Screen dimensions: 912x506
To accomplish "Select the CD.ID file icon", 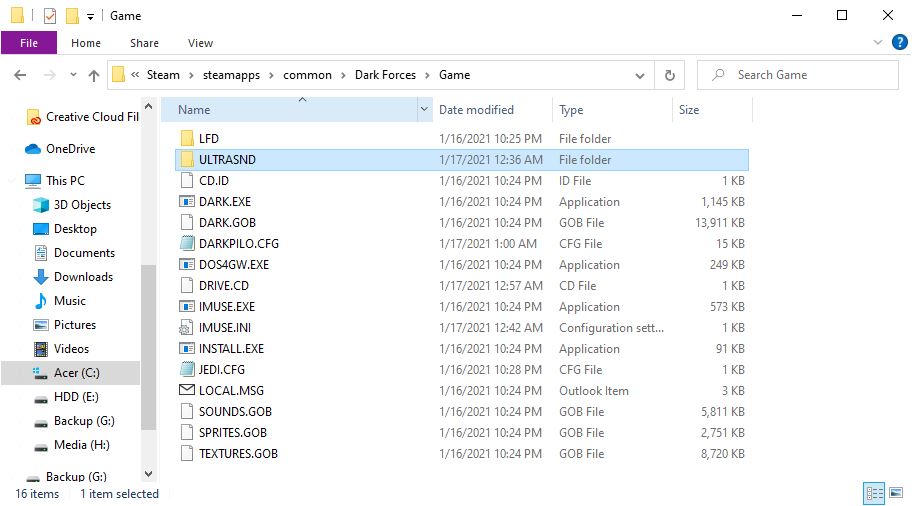I will (x=187, y=180).
